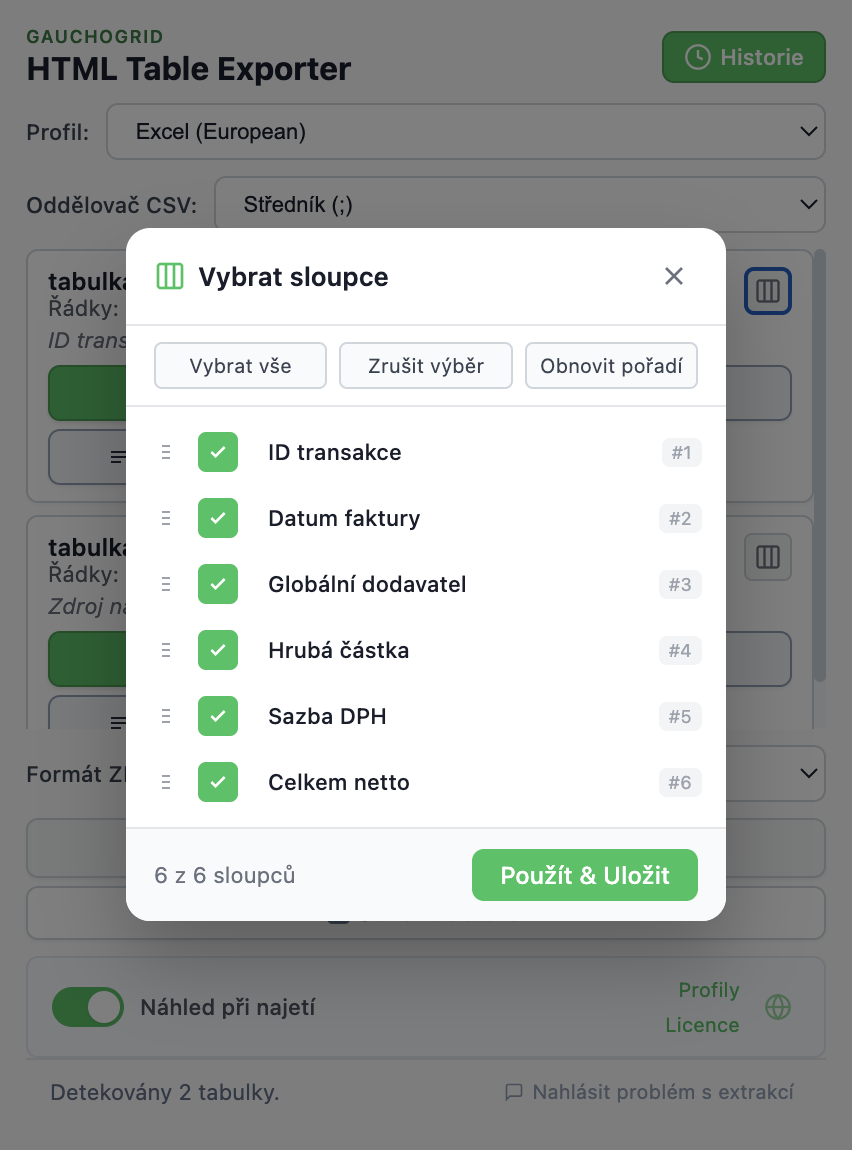Click the green columns icon beside Vybrat sloupce

click(x=170, y=276)
